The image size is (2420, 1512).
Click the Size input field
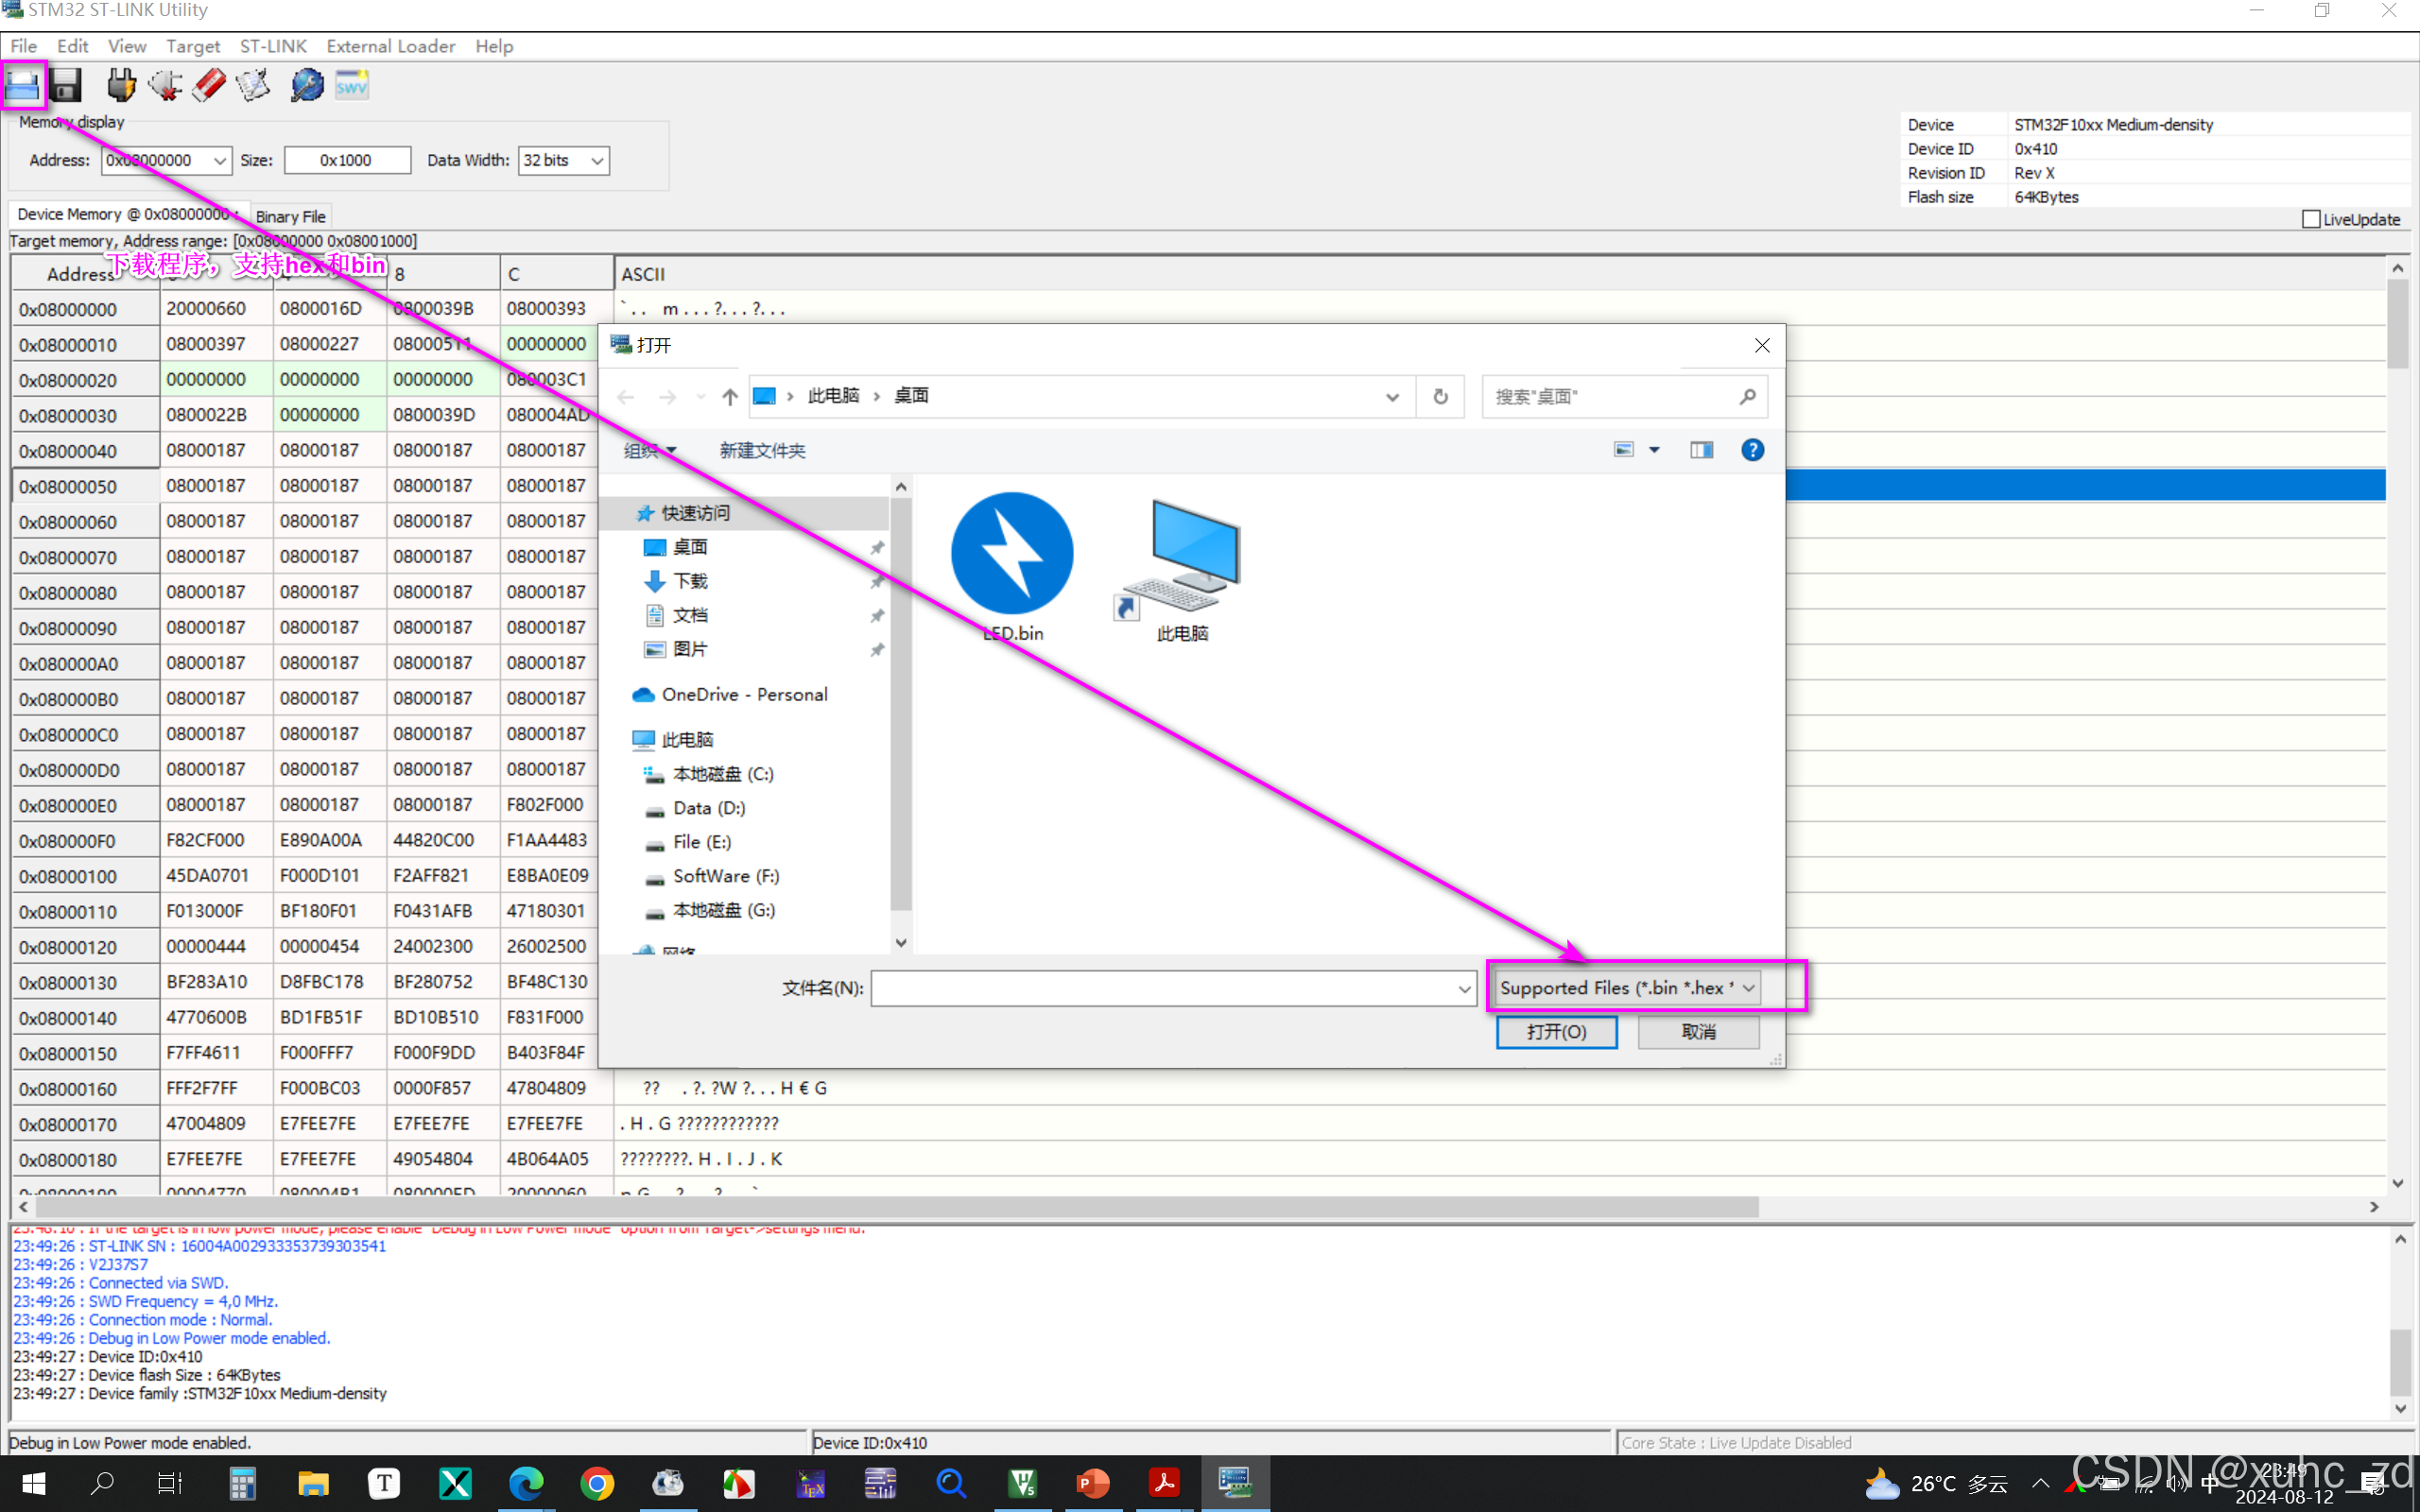pos(347,161)
